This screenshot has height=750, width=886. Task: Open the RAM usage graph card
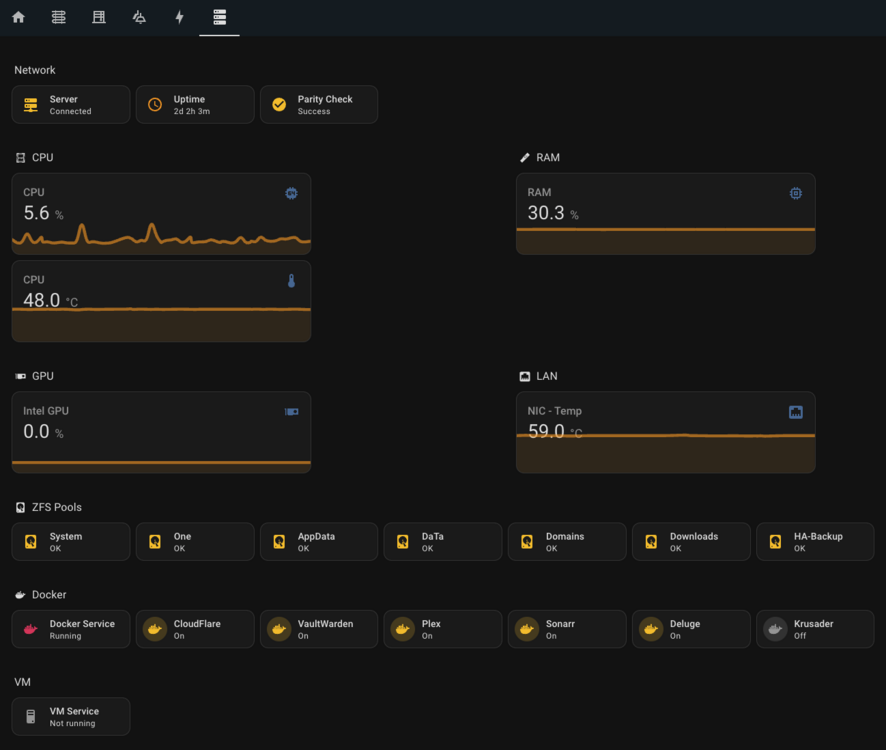(x=666, y=214)
